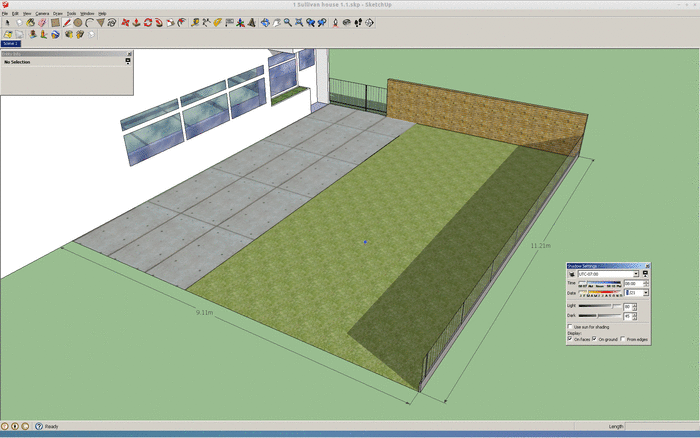Open the date dropdown in Shadow Settings
The height and width of the screenshot is (438, 700).
pyautogui.click(x=646, y=293)
